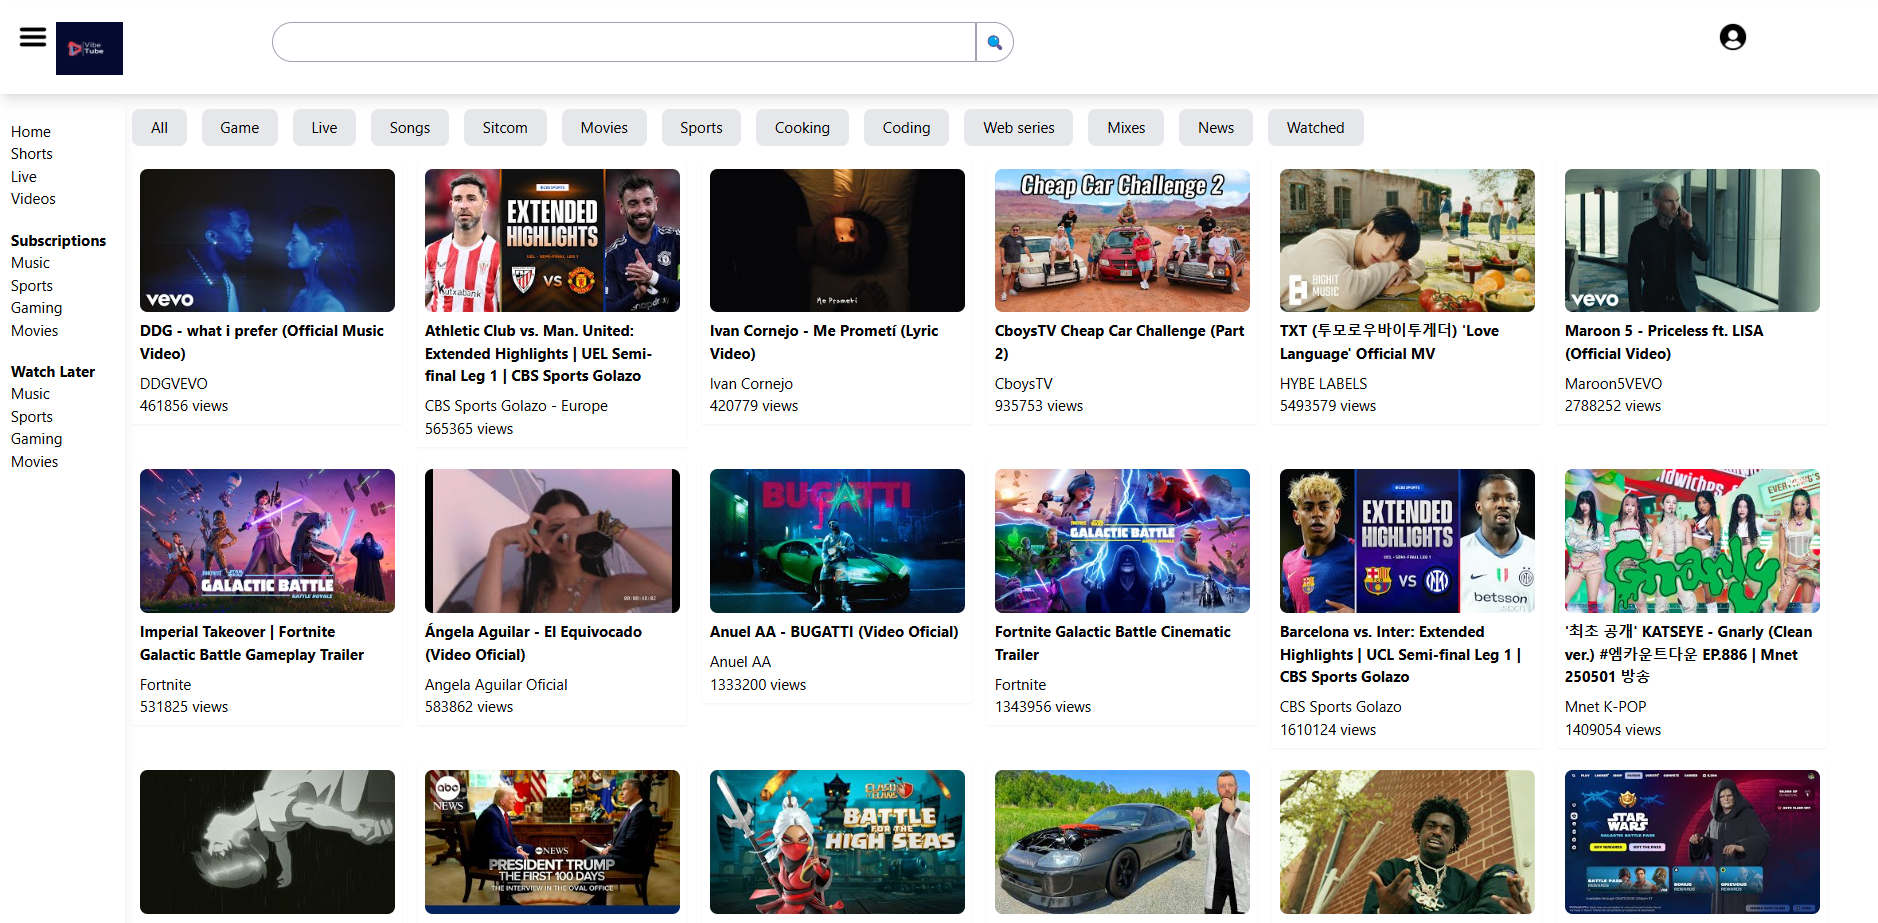Open Gaming under Subscriptions
The image size is (1878, 923).
pyautogui.click(x=37, y=308)
